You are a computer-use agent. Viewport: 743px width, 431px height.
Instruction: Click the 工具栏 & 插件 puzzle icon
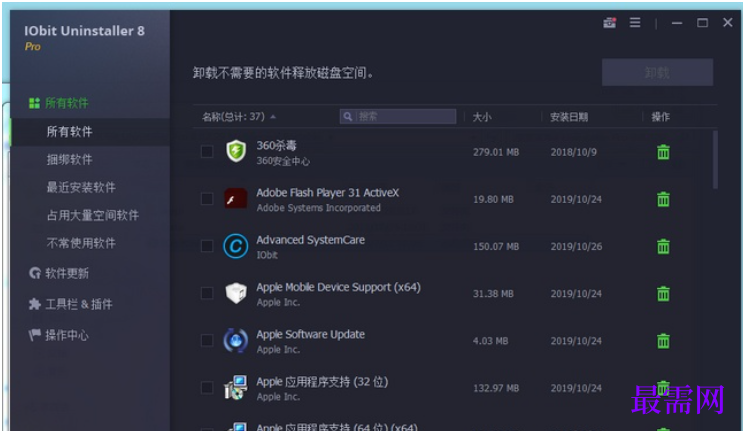pyautogui.click(x=34, y=304)
